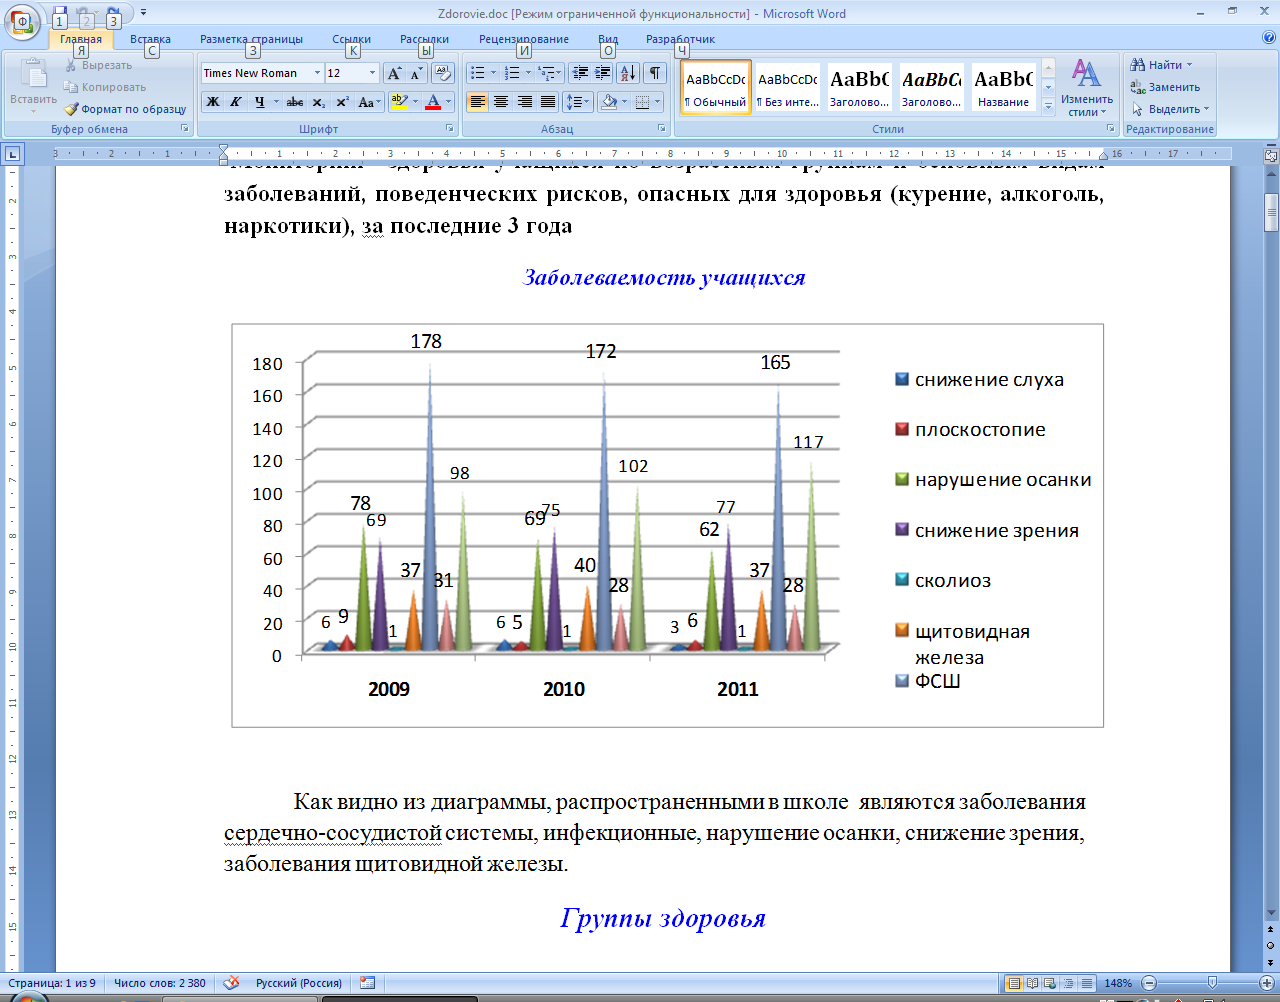Open the Рассылки tab
Image resolution: width=1280 pixels, height=1002 pixels.
click(x=424, y=39)
